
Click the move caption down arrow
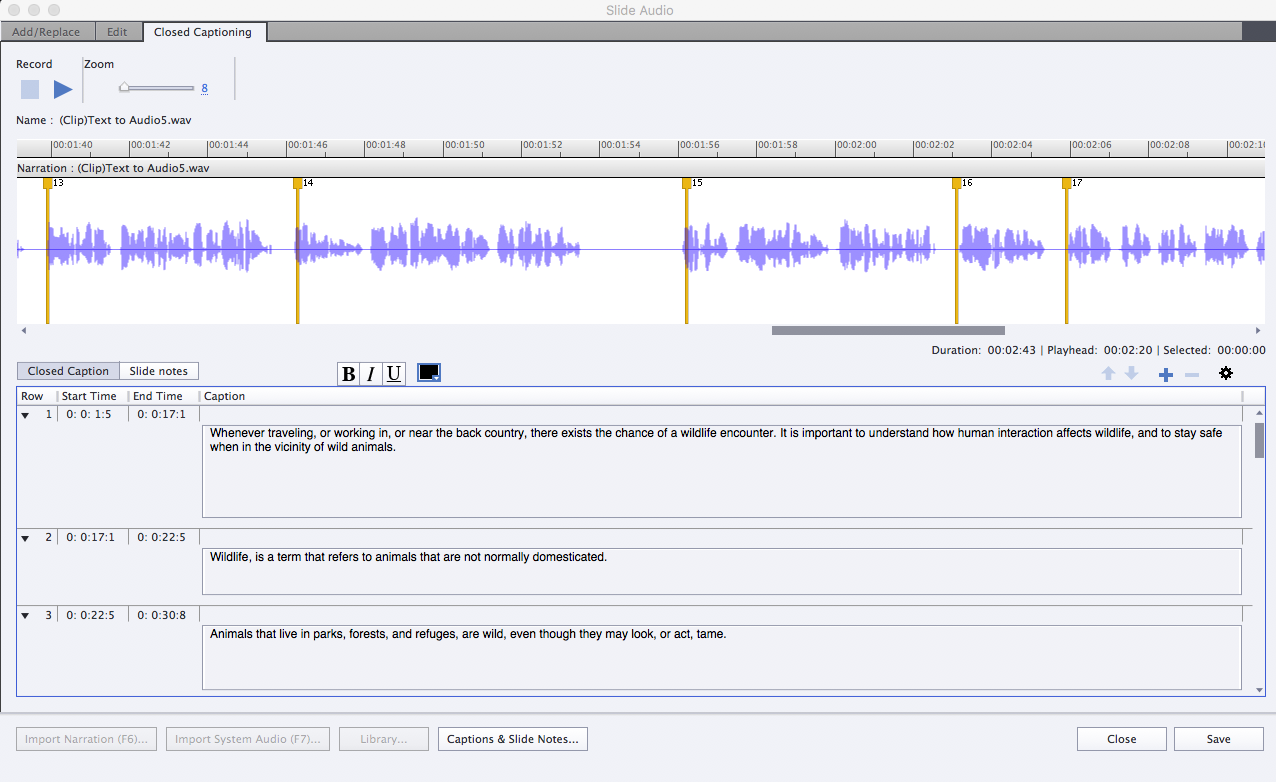pyautogui.click(x=1131, y=373)
